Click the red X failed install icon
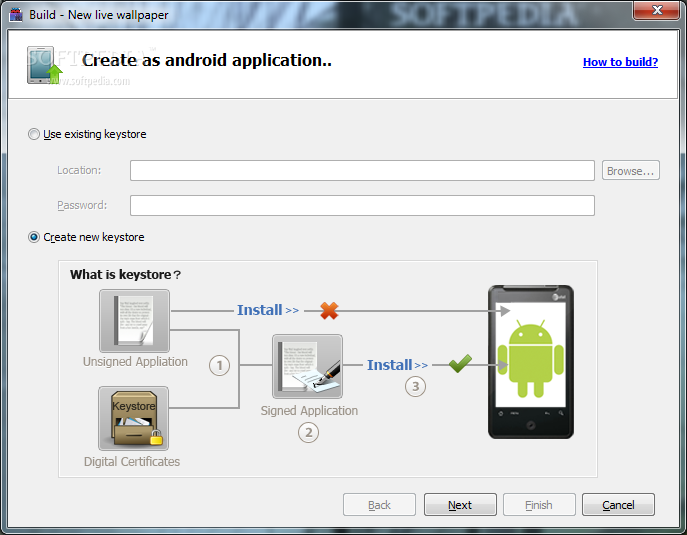The width and height of the screenshot is (687, 535). [329, 311]
